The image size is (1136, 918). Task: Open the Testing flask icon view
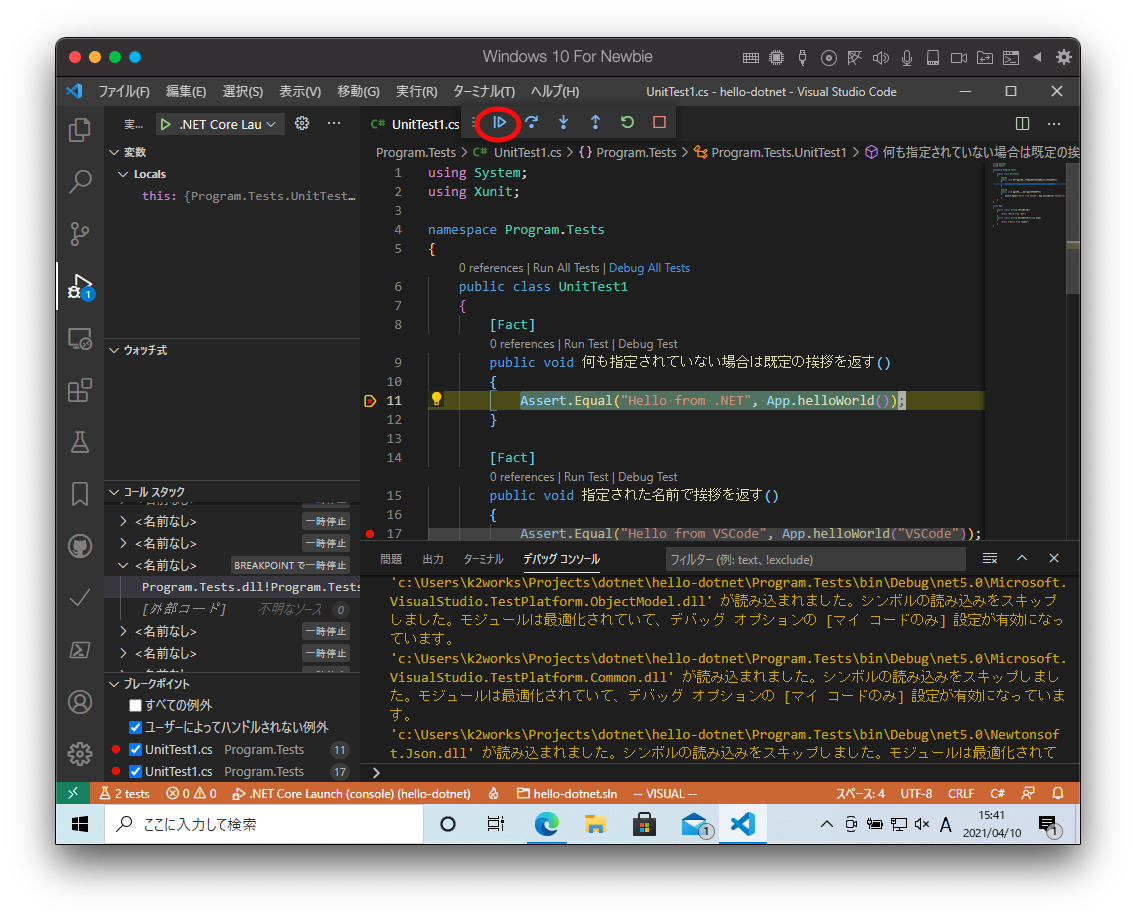pos(80,442)
